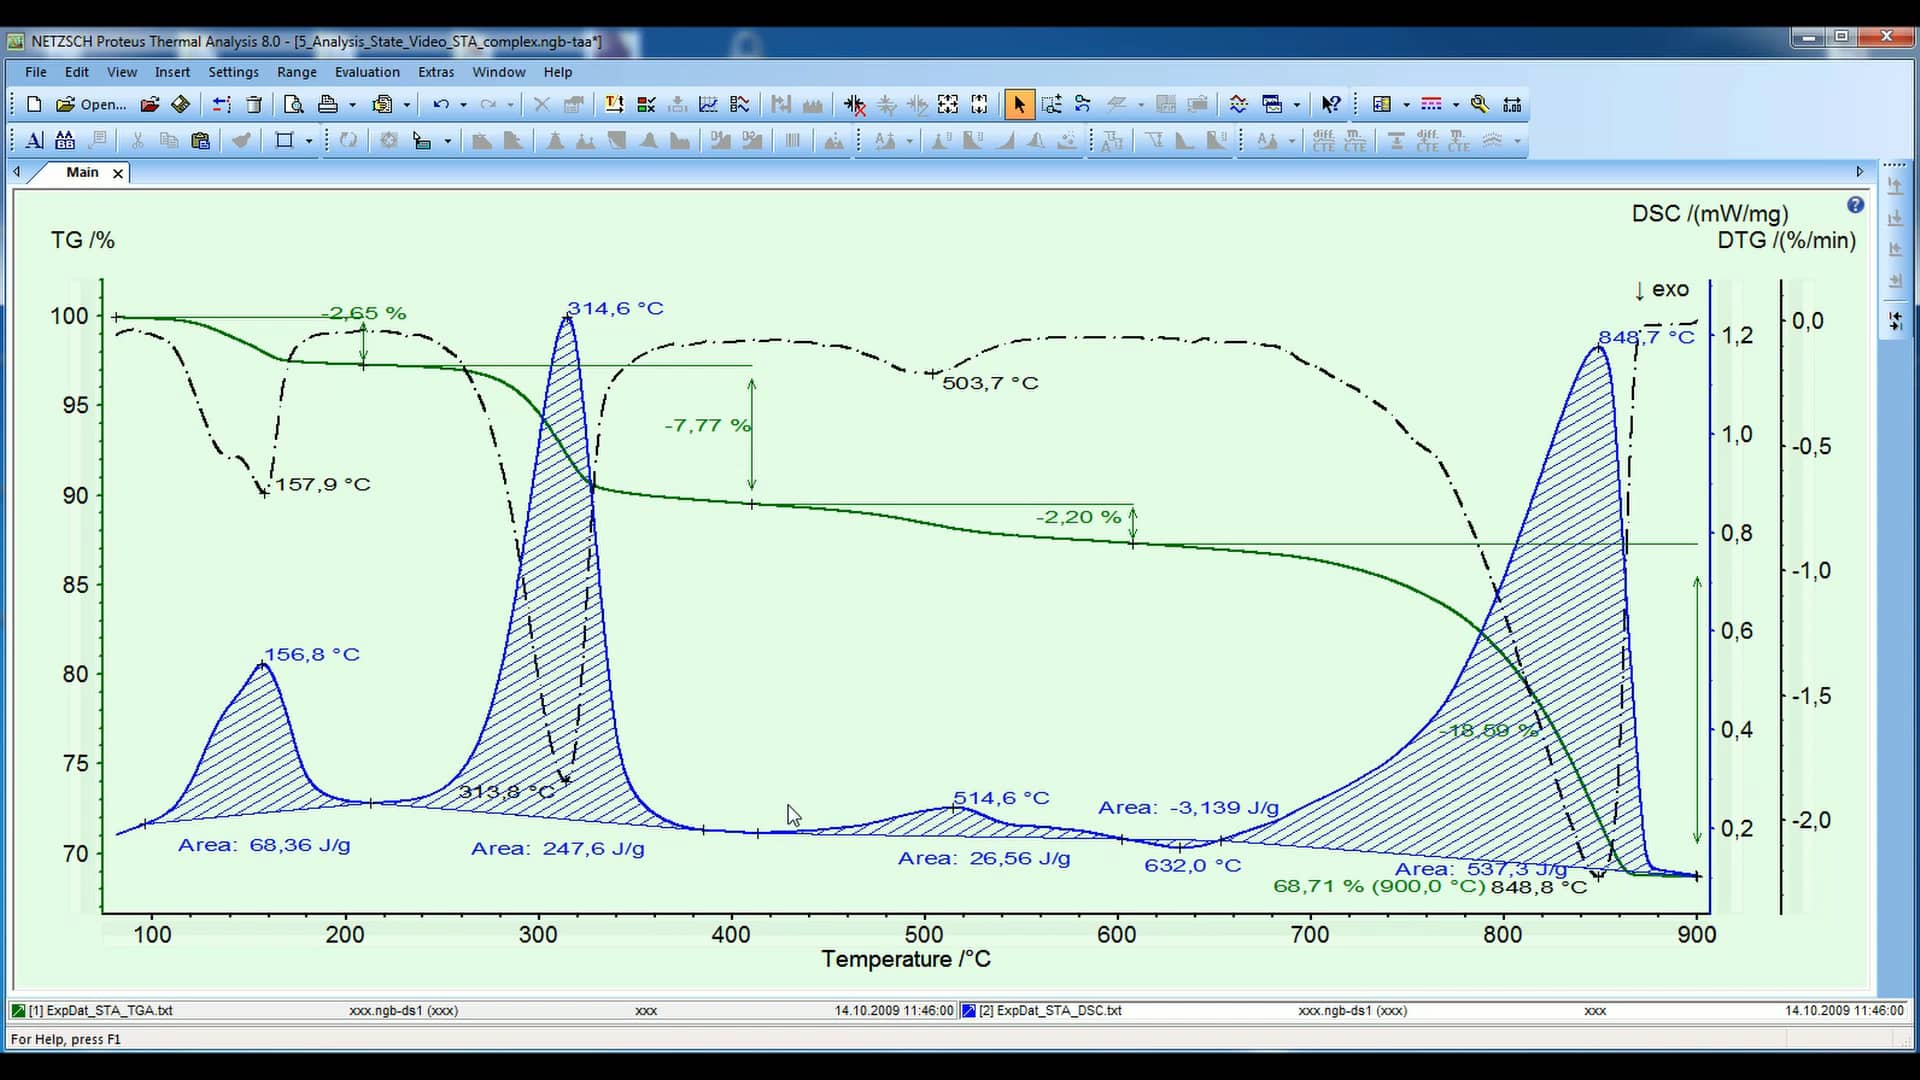Click the left tab scroll arrow
This screenshot has height=1080, width=1920.
(16, 172)
